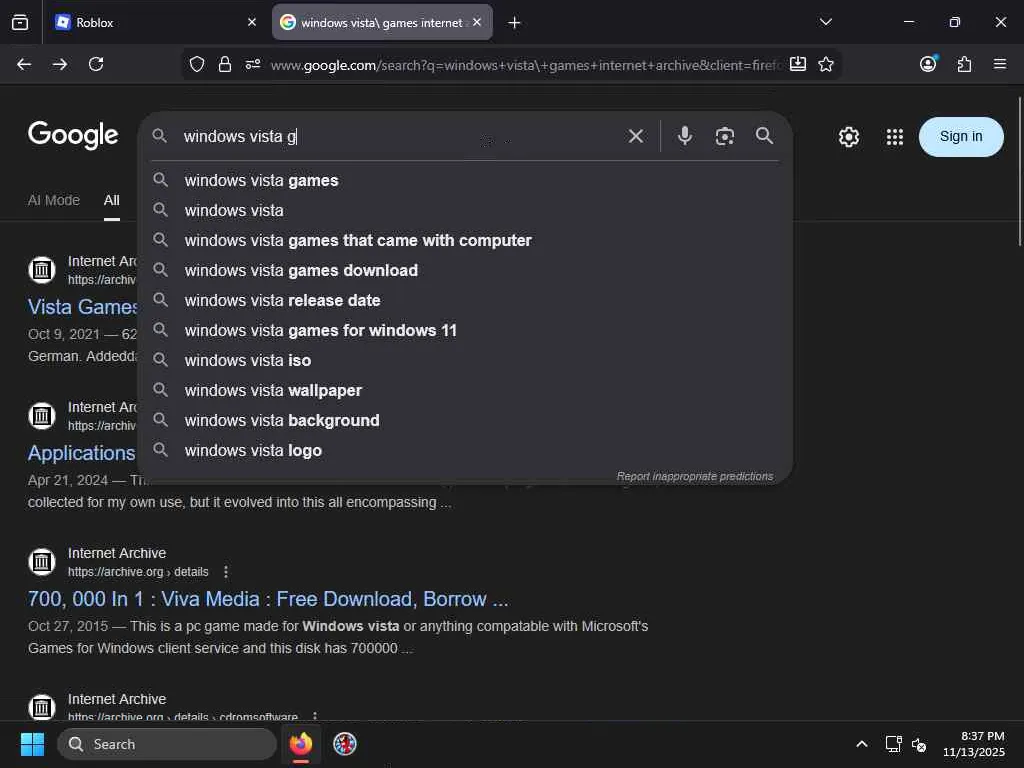Switch to AI Mode tab
Screen dimensions: 1024x768
pyautogui.click(x=54, y=200)
